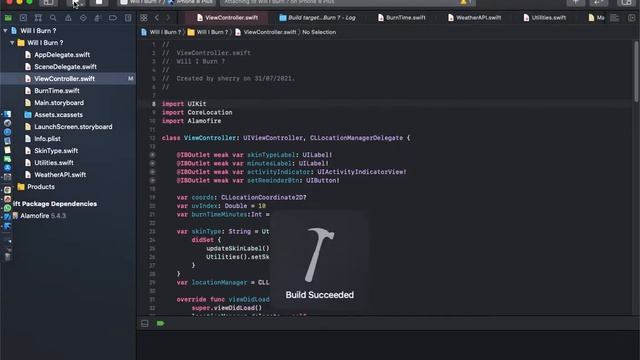Open the Project navigator folder icon
This screenshot has width=640, height=360.
tap(8, 18)
